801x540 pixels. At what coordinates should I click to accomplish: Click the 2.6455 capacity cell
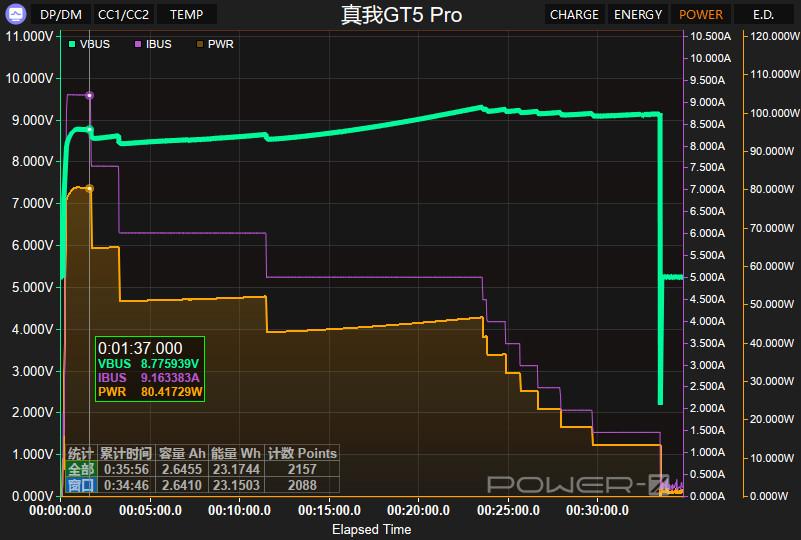pyautogui.click(x=182, y=469)
